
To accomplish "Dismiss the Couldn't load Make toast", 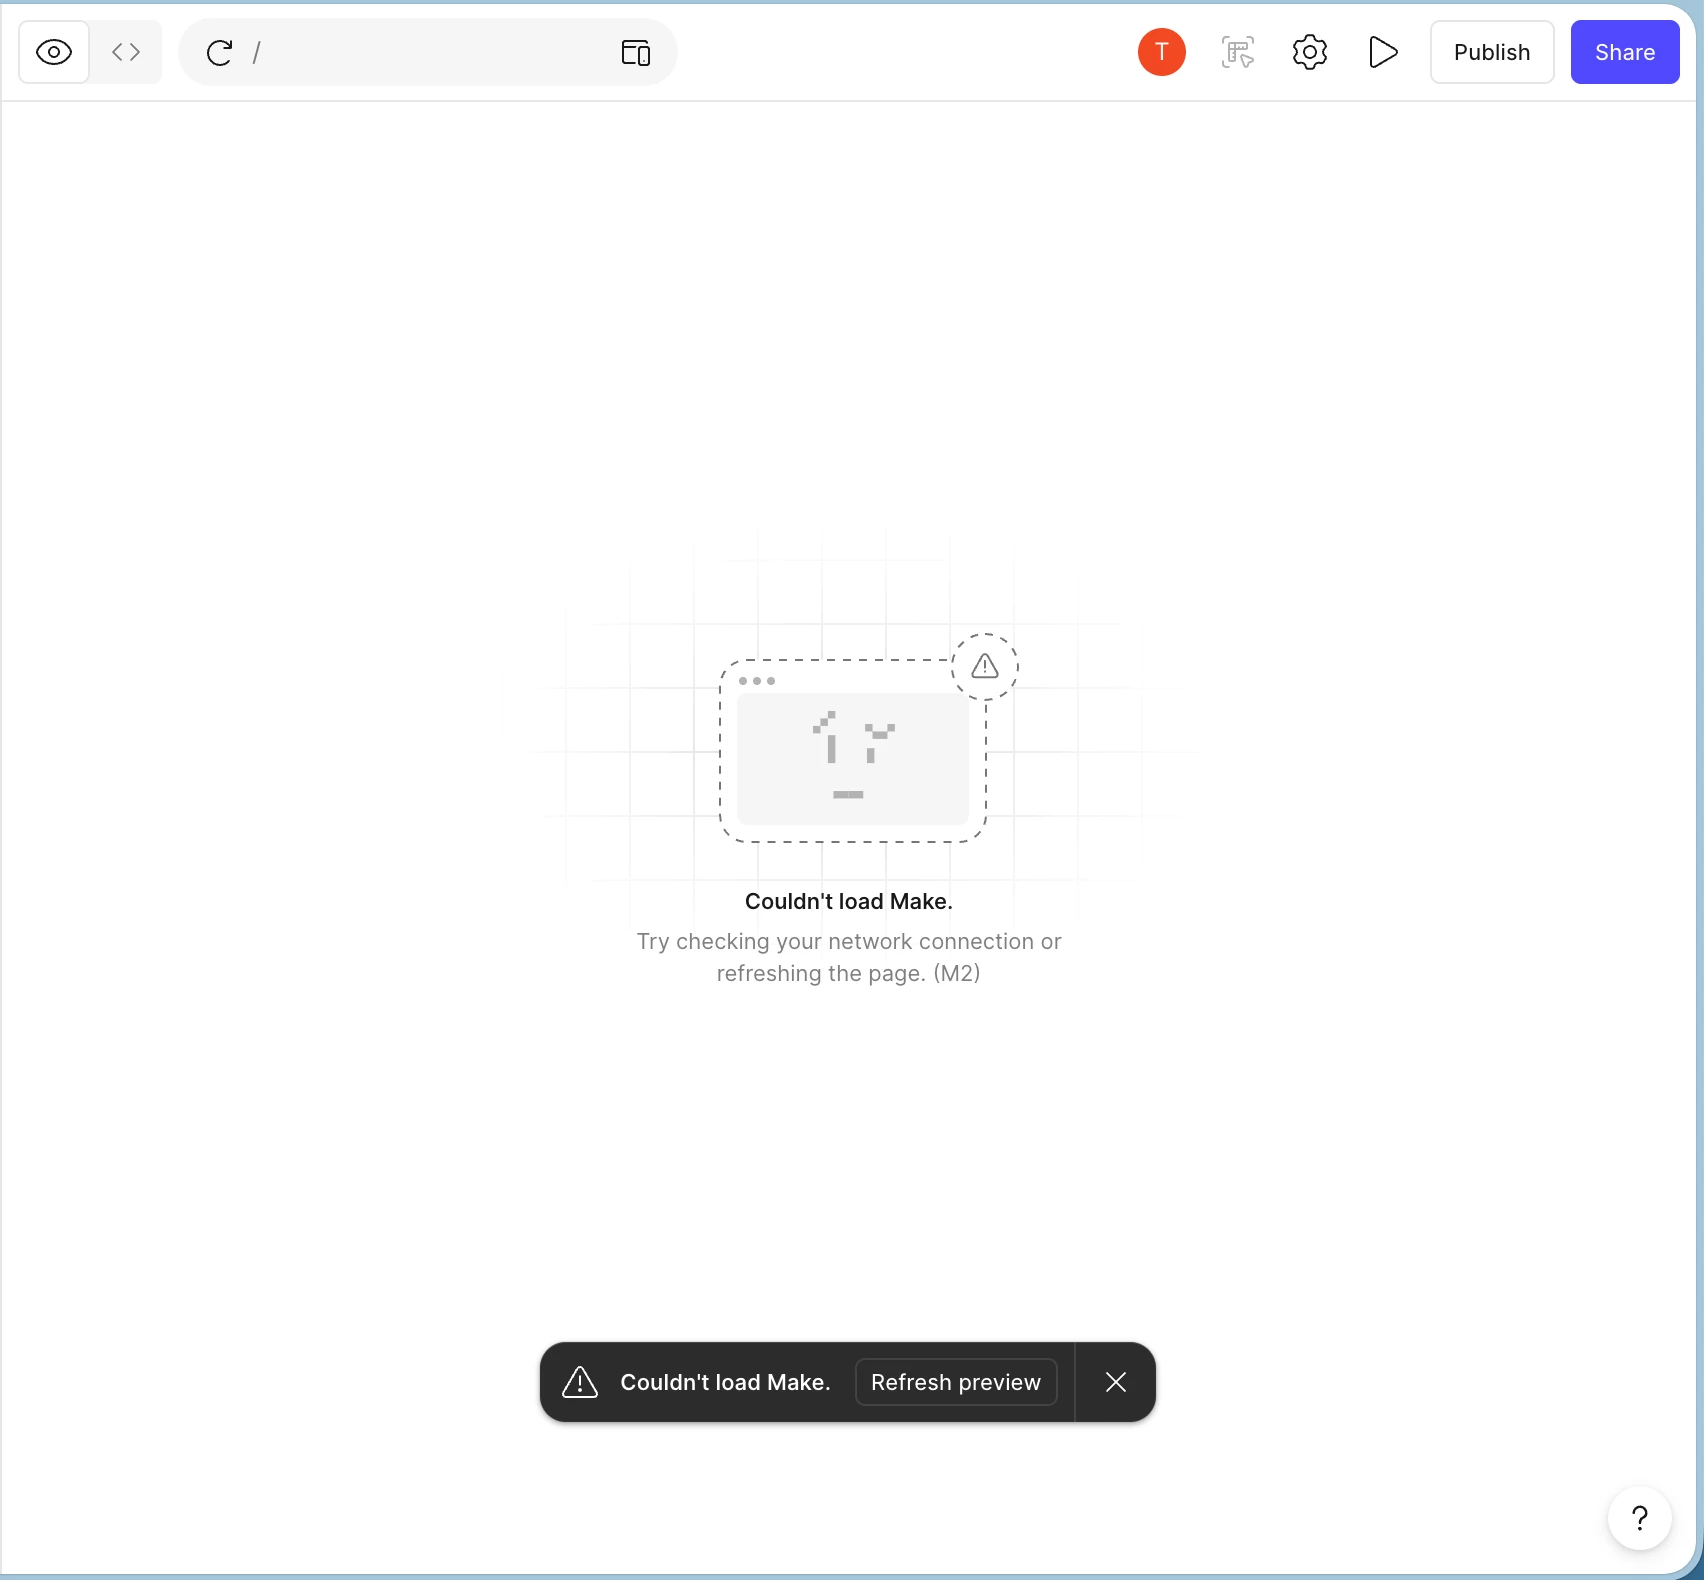I will coord(1116,1382).
